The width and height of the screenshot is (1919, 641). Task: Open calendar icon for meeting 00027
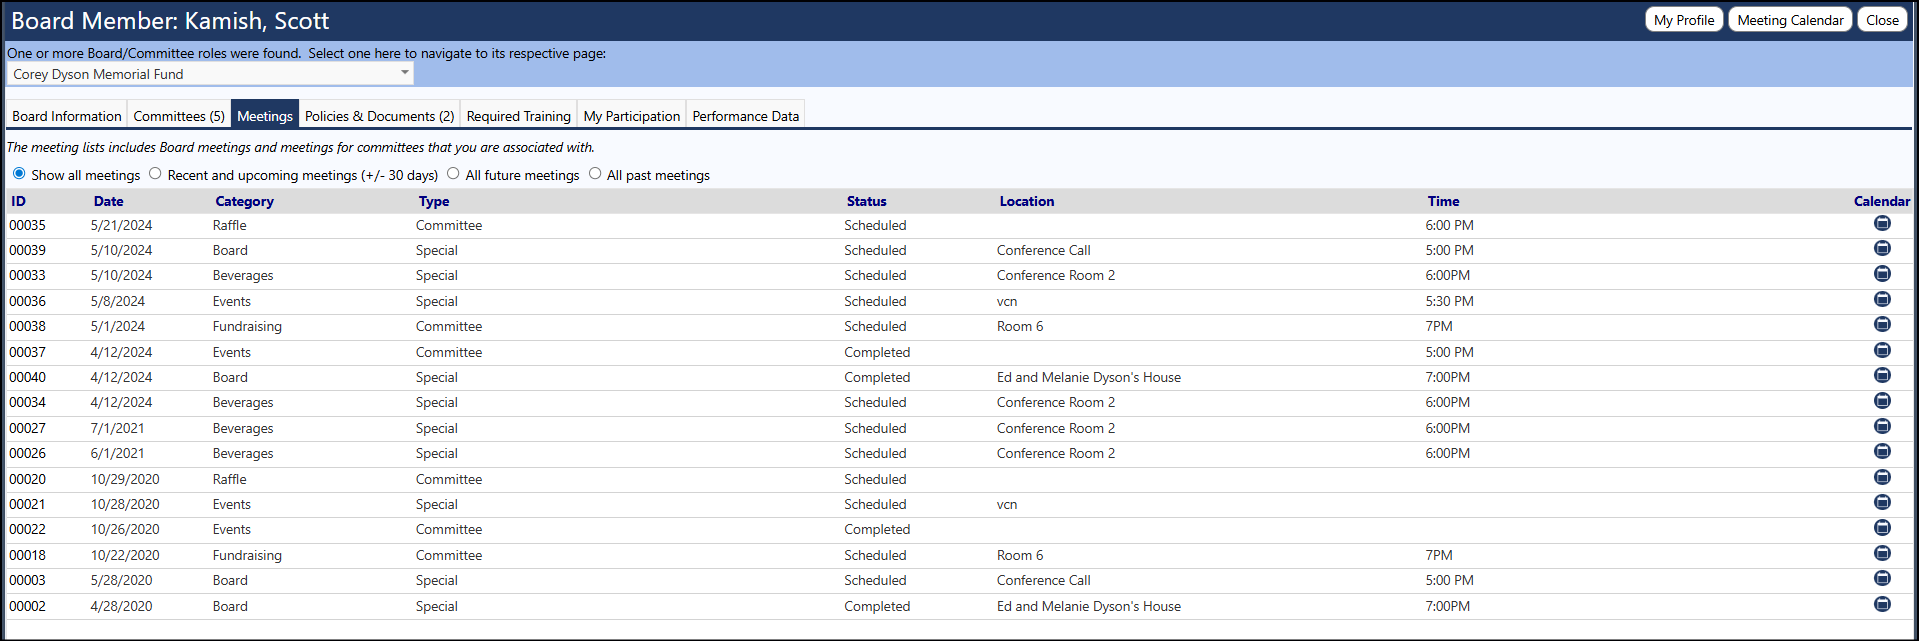1882,426
